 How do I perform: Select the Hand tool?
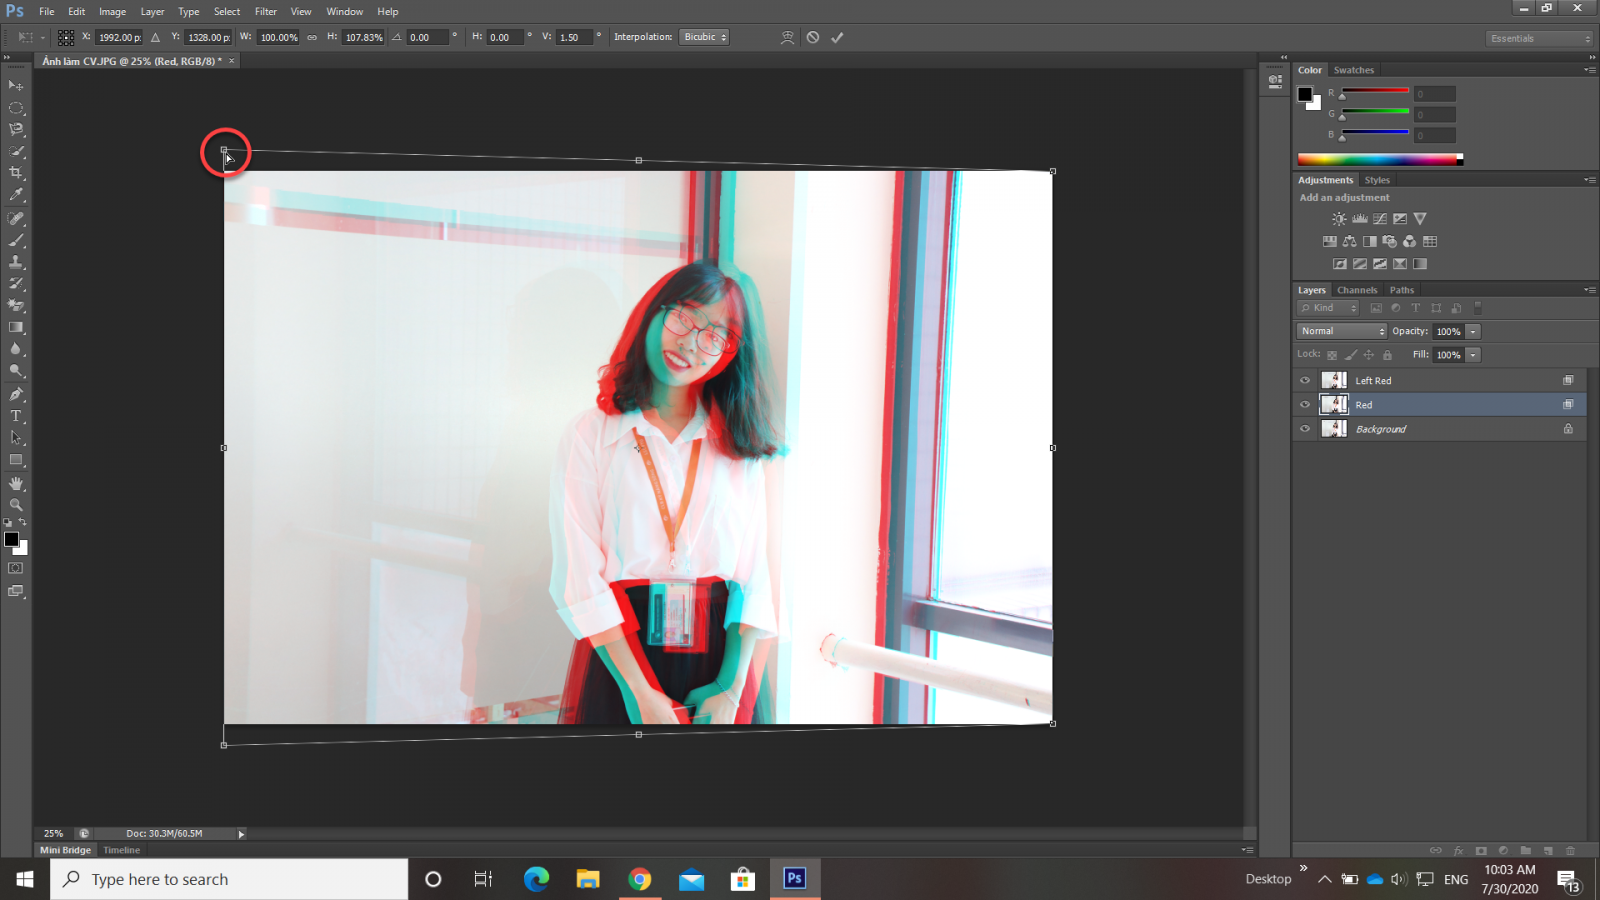[16, 483]
